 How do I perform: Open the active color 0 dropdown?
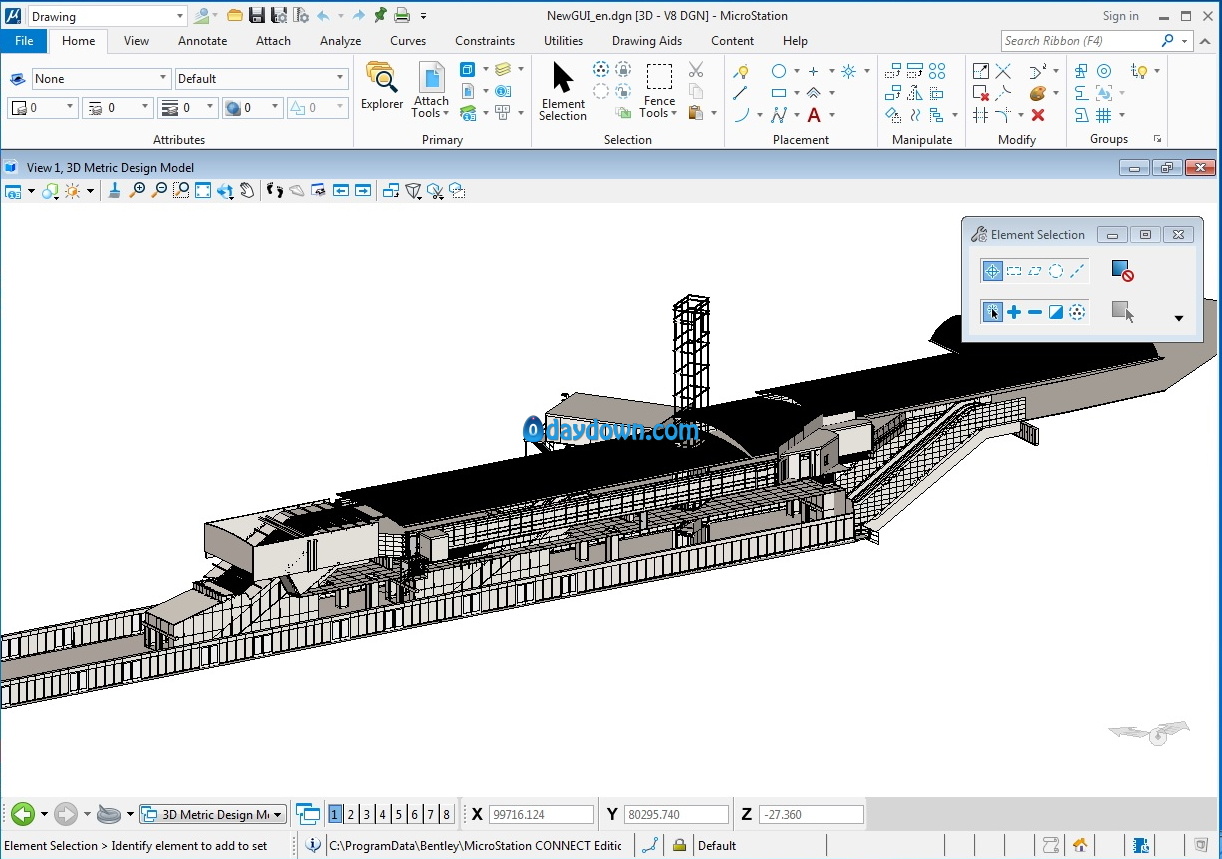click(69, 107)
